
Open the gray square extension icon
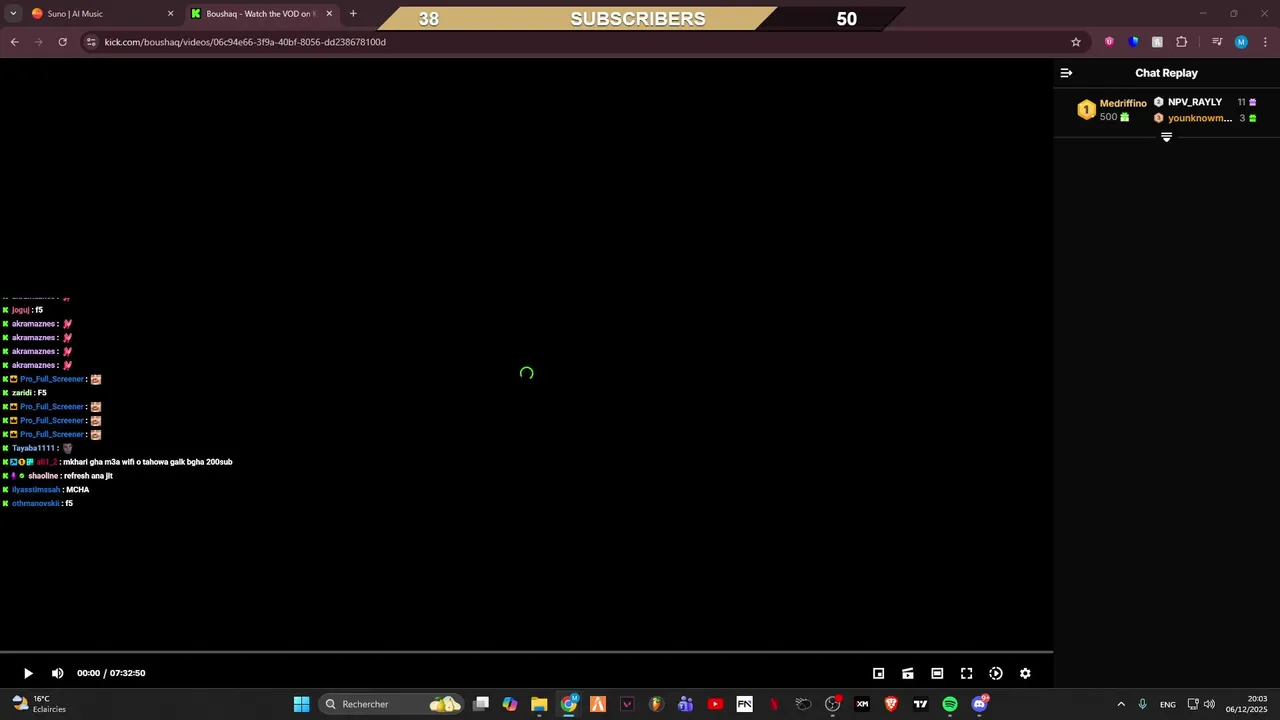pos(1157,42)
